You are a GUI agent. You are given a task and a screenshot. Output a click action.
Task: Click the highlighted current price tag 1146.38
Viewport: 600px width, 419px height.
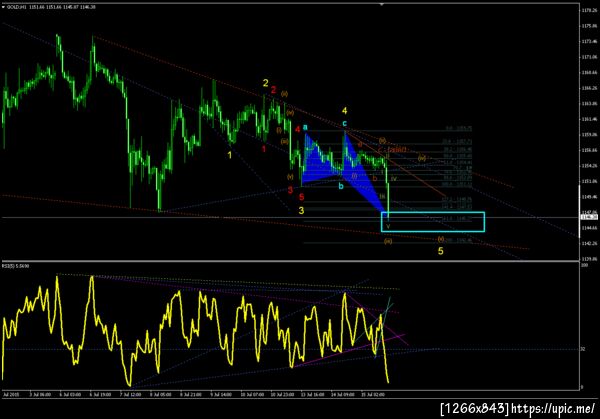pos(589,217)
